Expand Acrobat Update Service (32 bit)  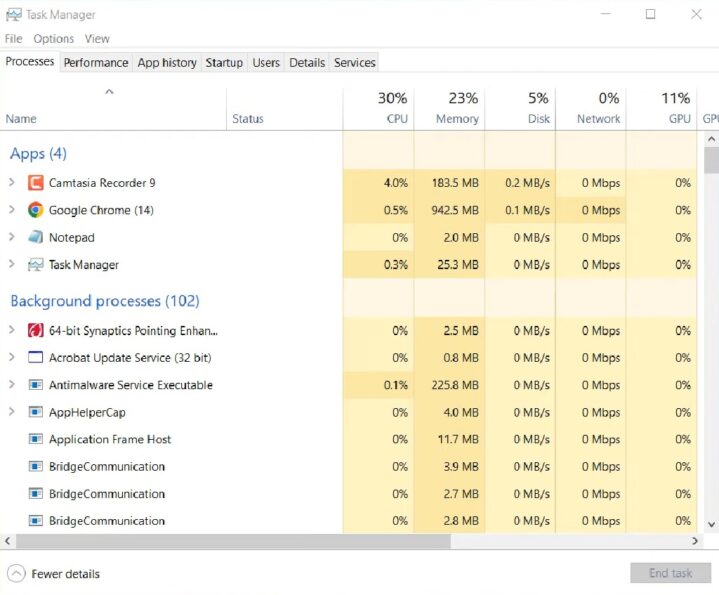click(12, 357)
